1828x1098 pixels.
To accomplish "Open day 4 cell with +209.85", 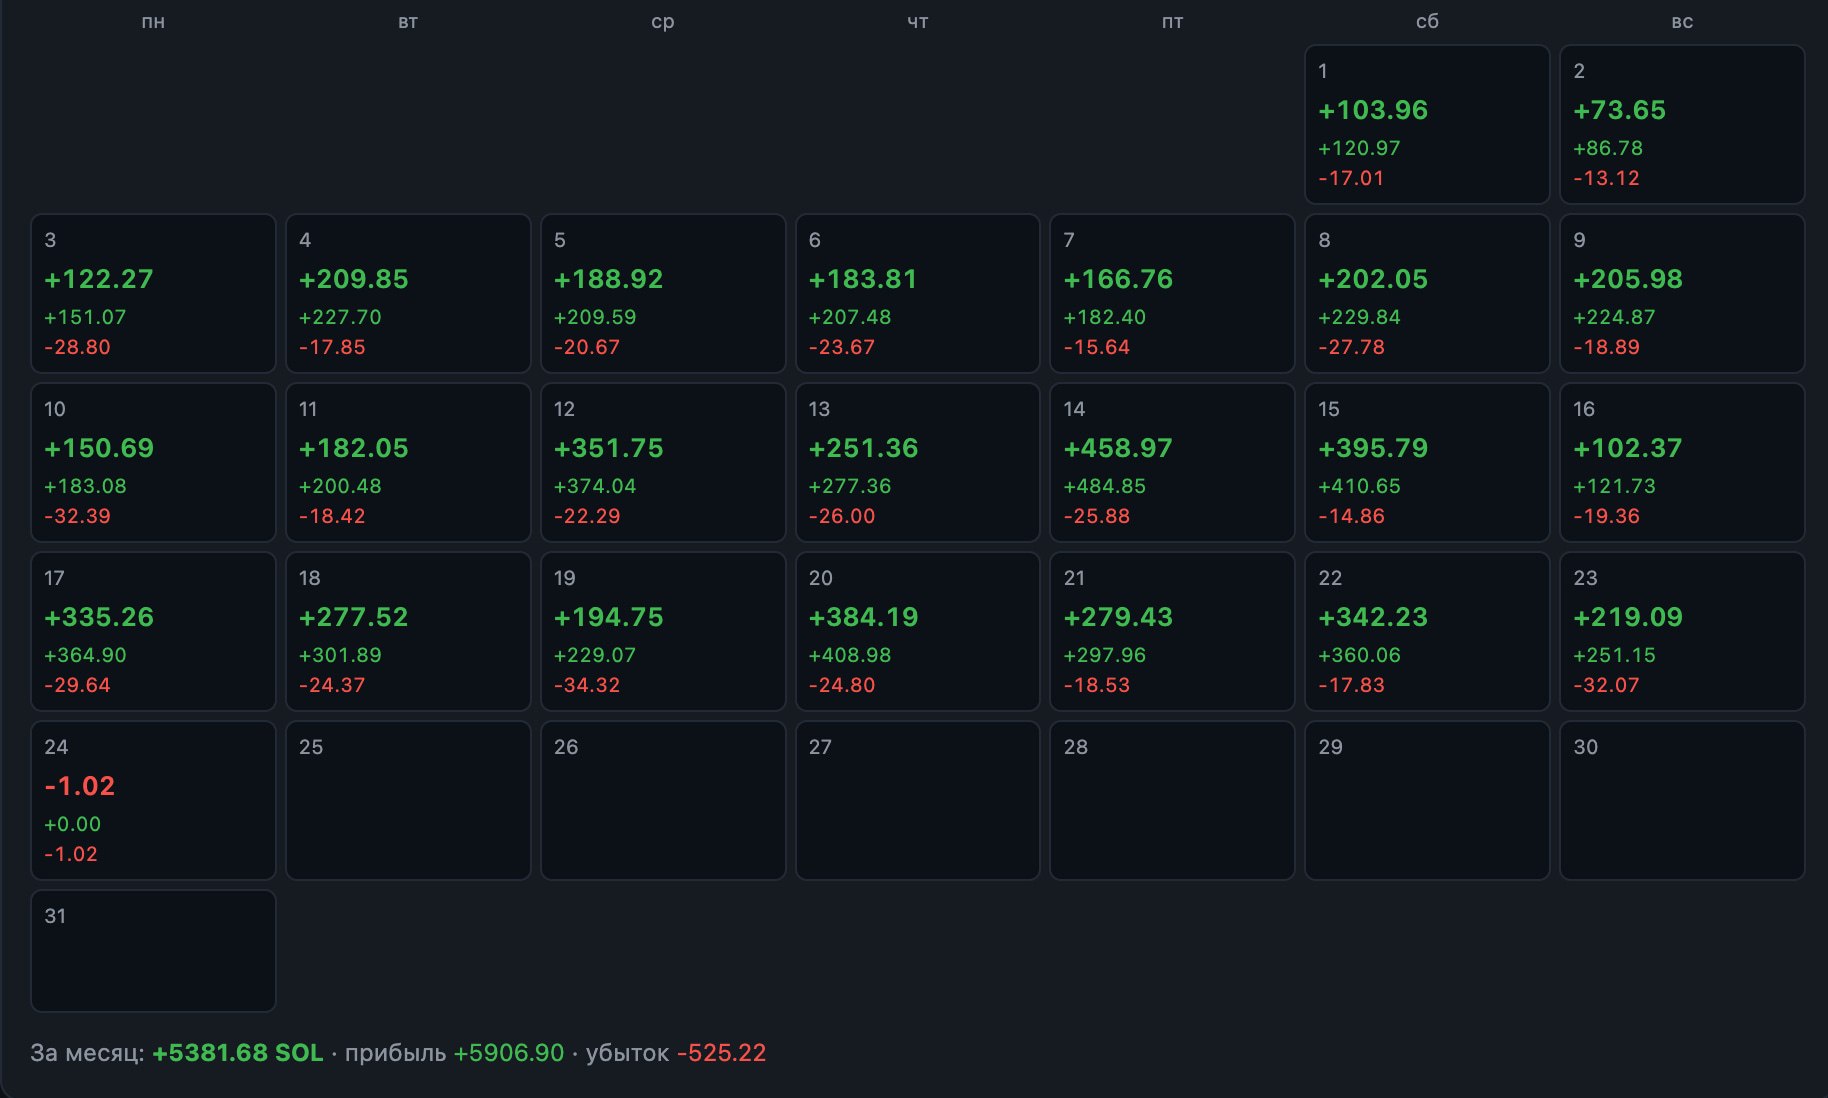I will coord(408,293).
